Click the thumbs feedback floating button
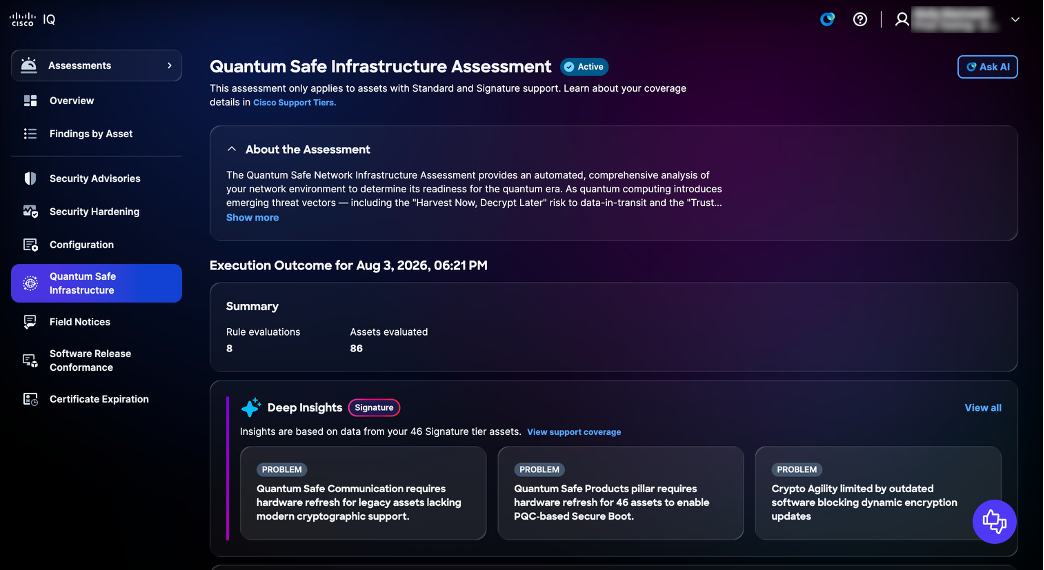Viewport: 1044px width, 570px height. coord(994,521)
